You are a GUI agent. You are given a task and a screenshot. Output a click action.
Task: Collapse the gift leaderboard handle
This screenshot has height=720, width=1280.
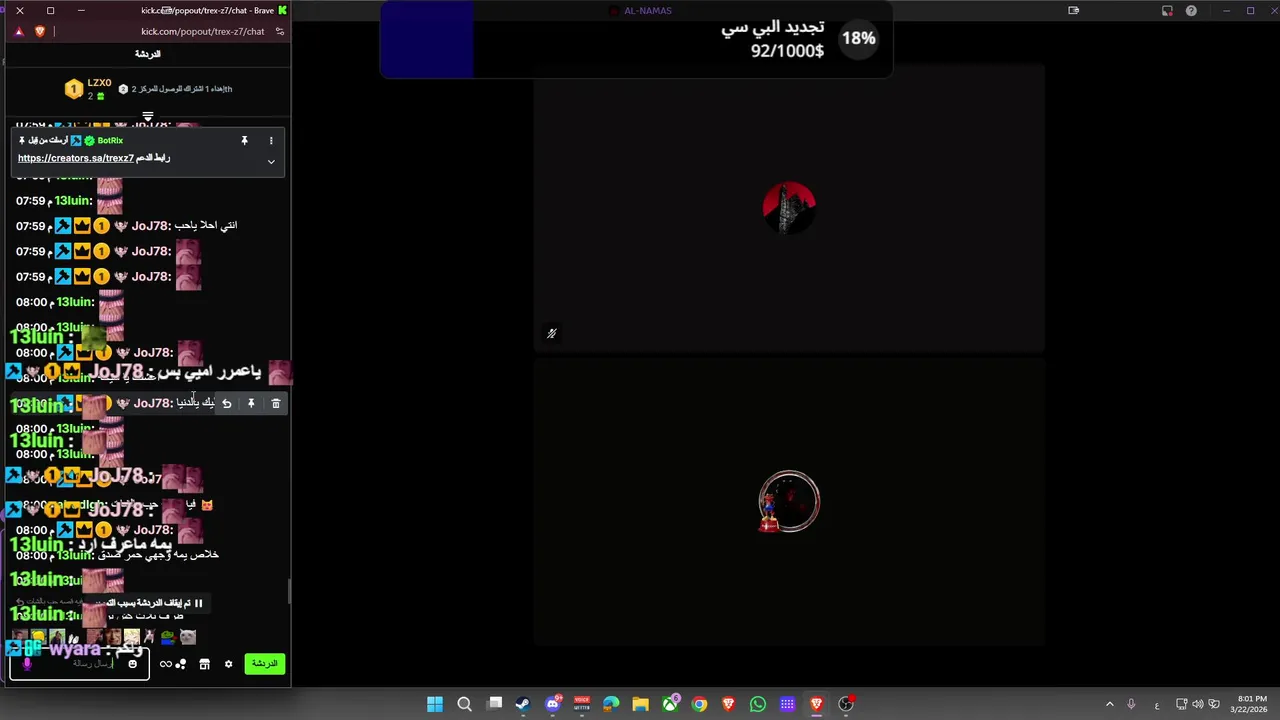pyautogui.click(x=148, y=116)
